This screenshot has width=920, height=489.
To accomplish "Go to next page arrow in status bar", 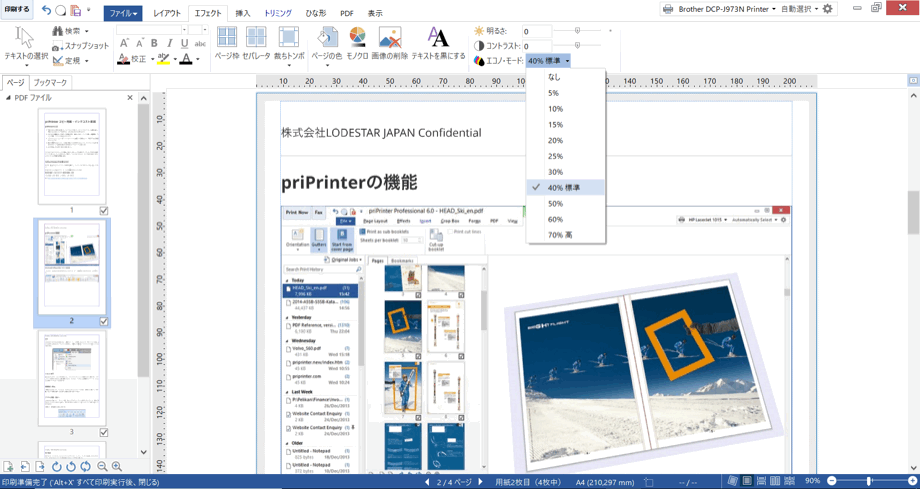I will pyautogui.click(x=480, y=481).
